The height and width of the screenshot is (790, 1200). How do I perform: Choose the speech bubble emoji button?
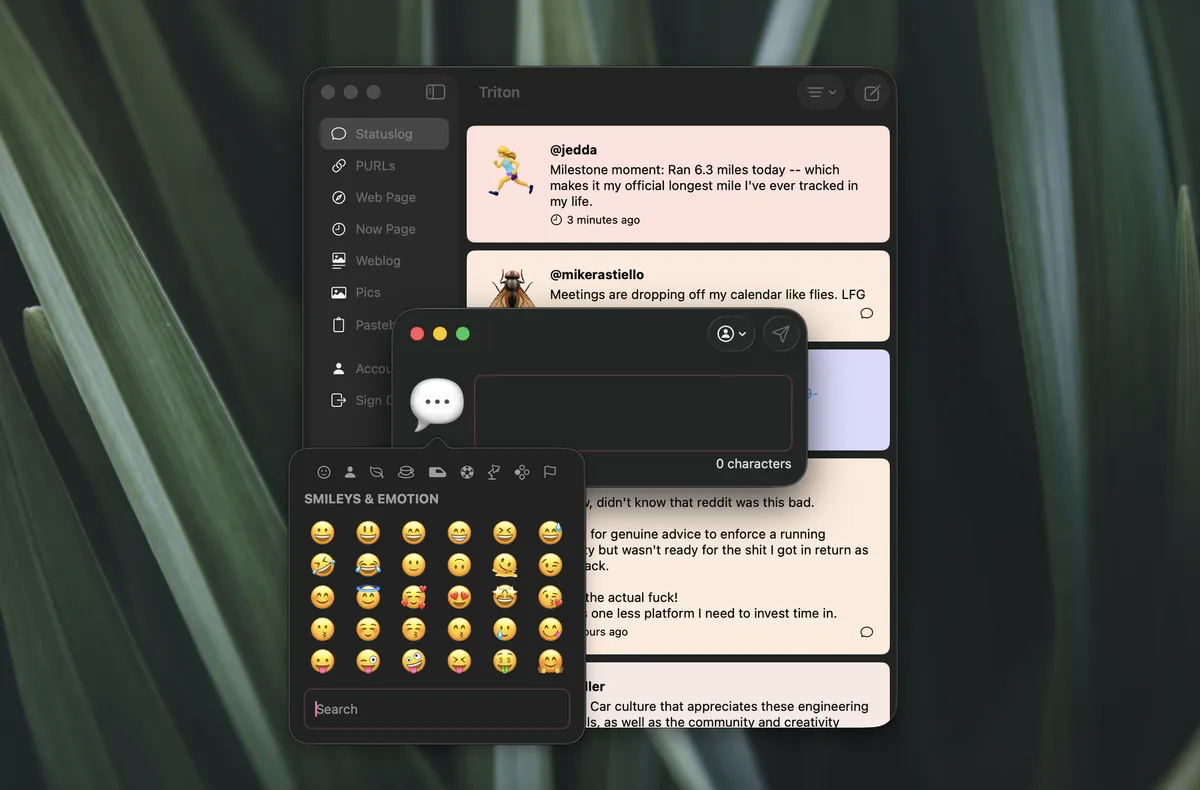coord(437,405)
